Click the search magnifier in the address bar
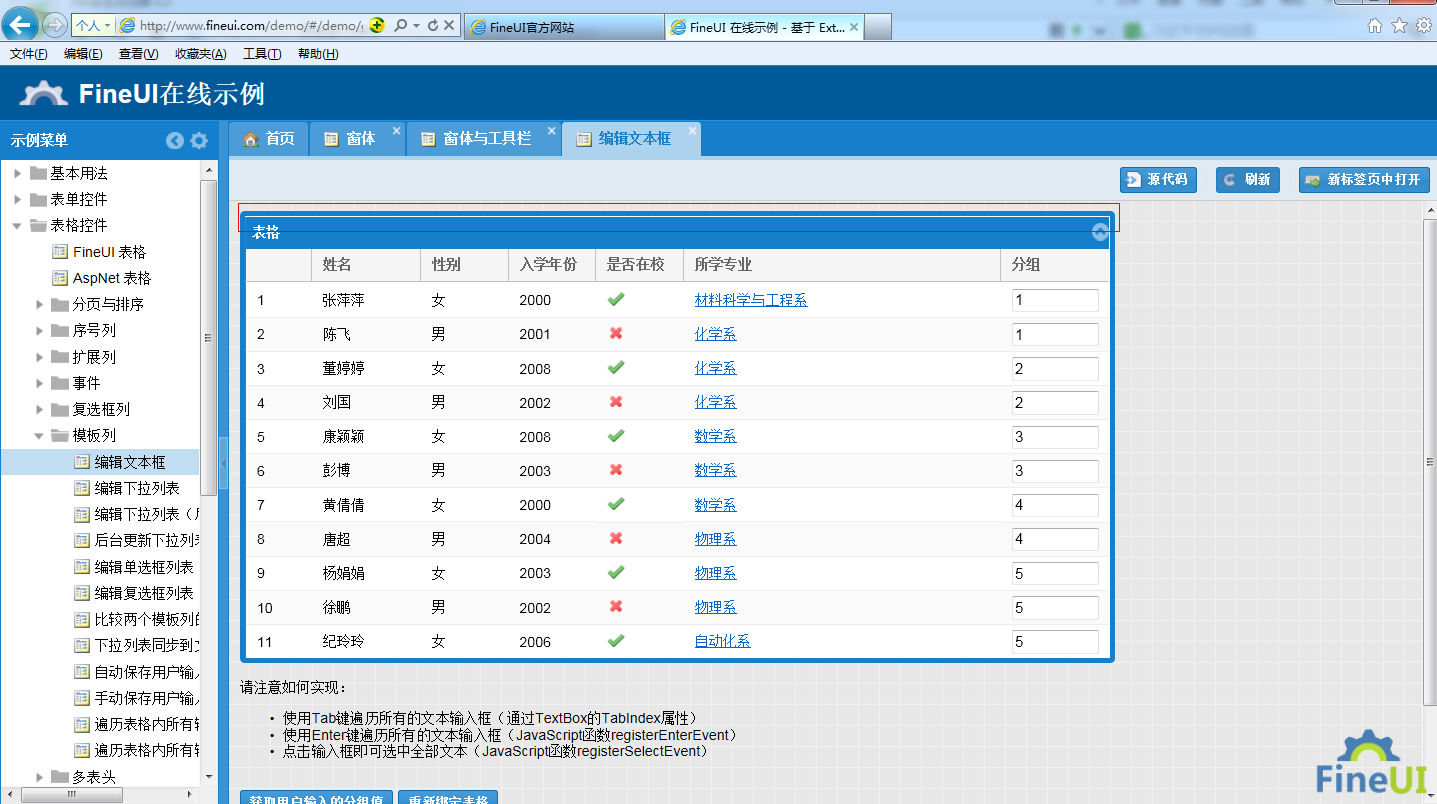This screenshot has width=1437, height=804. tap(400, 26)
